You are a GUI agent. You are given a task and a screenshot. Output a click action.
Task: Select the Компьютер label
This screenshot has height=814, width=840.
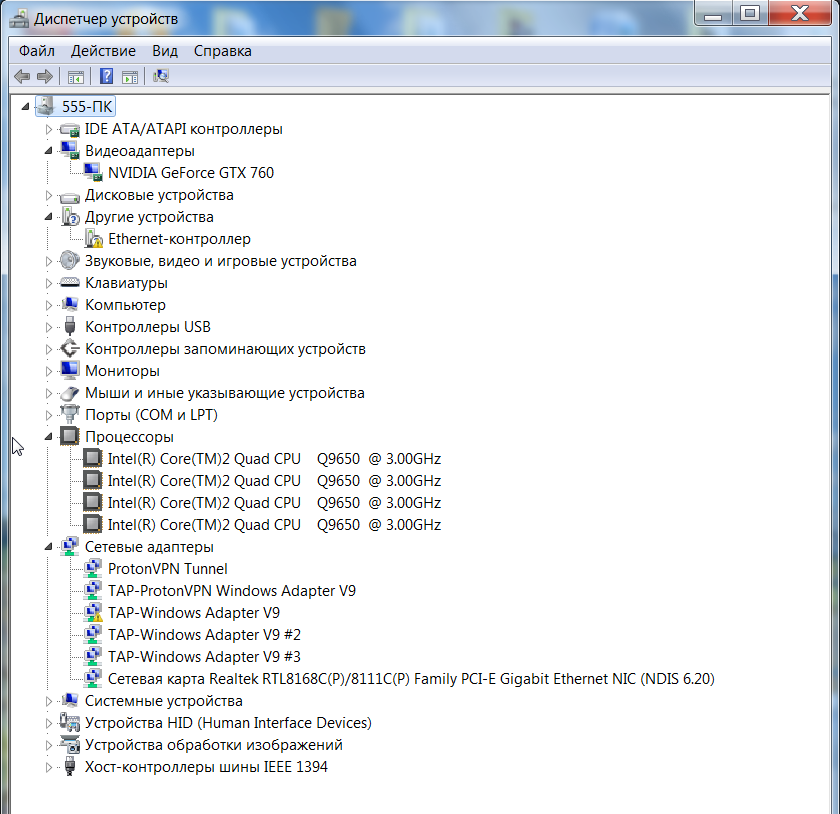(125, 304)
